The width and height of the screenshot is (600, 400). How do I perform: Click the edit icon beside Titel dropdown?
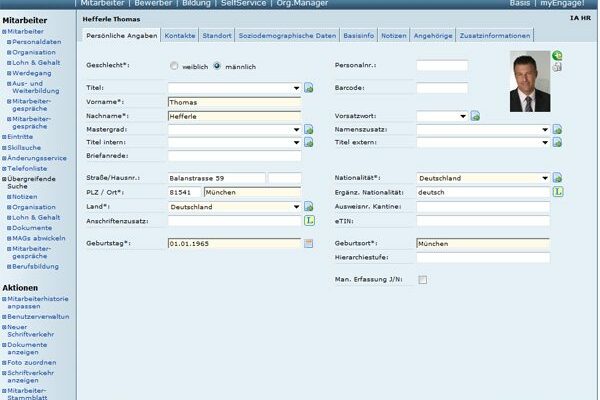point(309,88)
